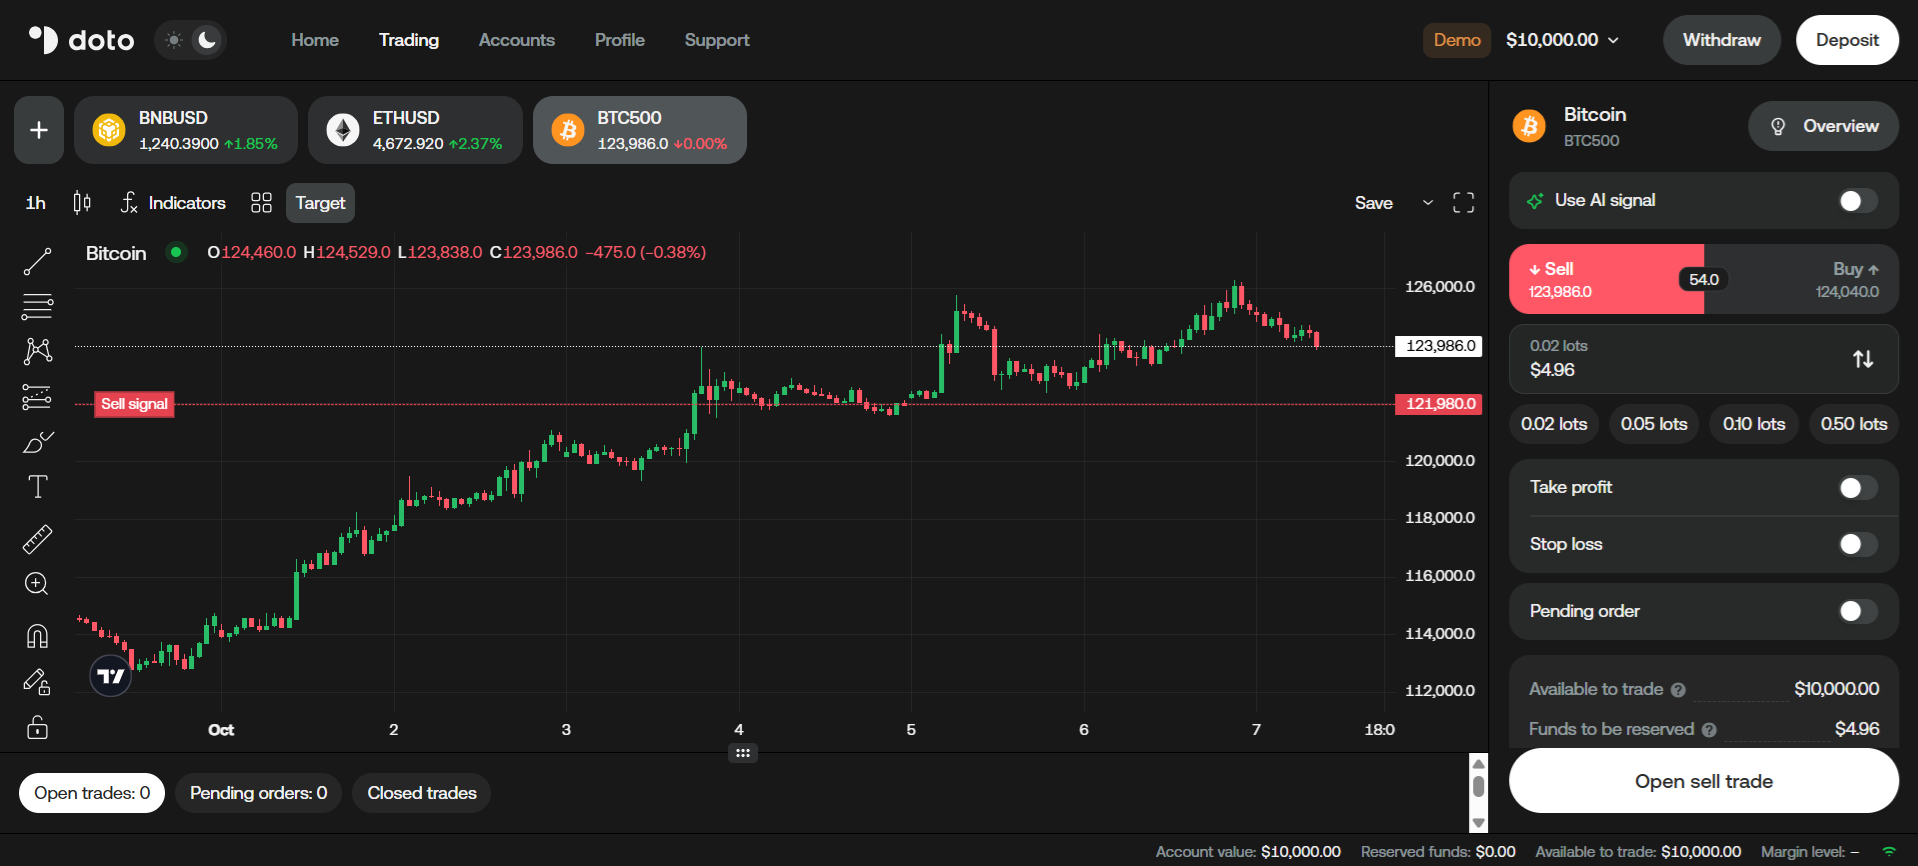This screenshot has height=866, width=1918.
Task: Click the Deposit button
Action: click(x=1847, y=40)
